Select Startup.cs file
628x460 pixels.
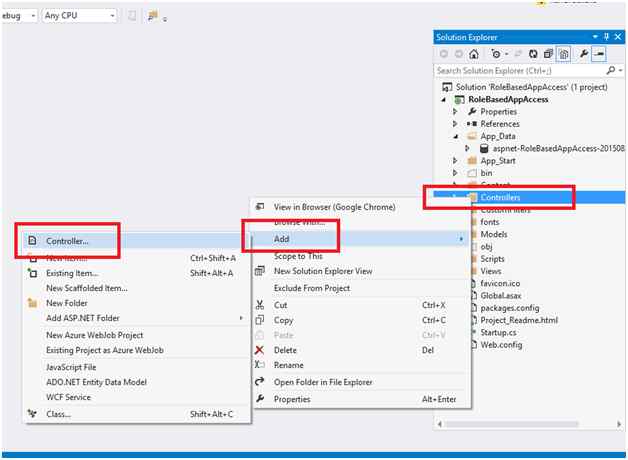pos(498,333)
